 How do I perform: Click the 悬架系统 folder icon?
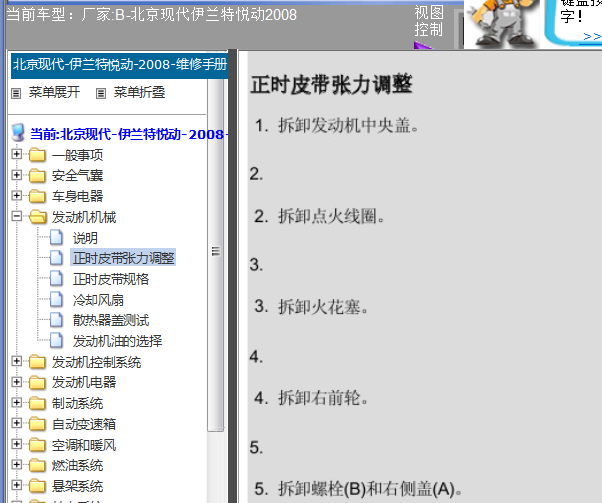click(37, 486)
